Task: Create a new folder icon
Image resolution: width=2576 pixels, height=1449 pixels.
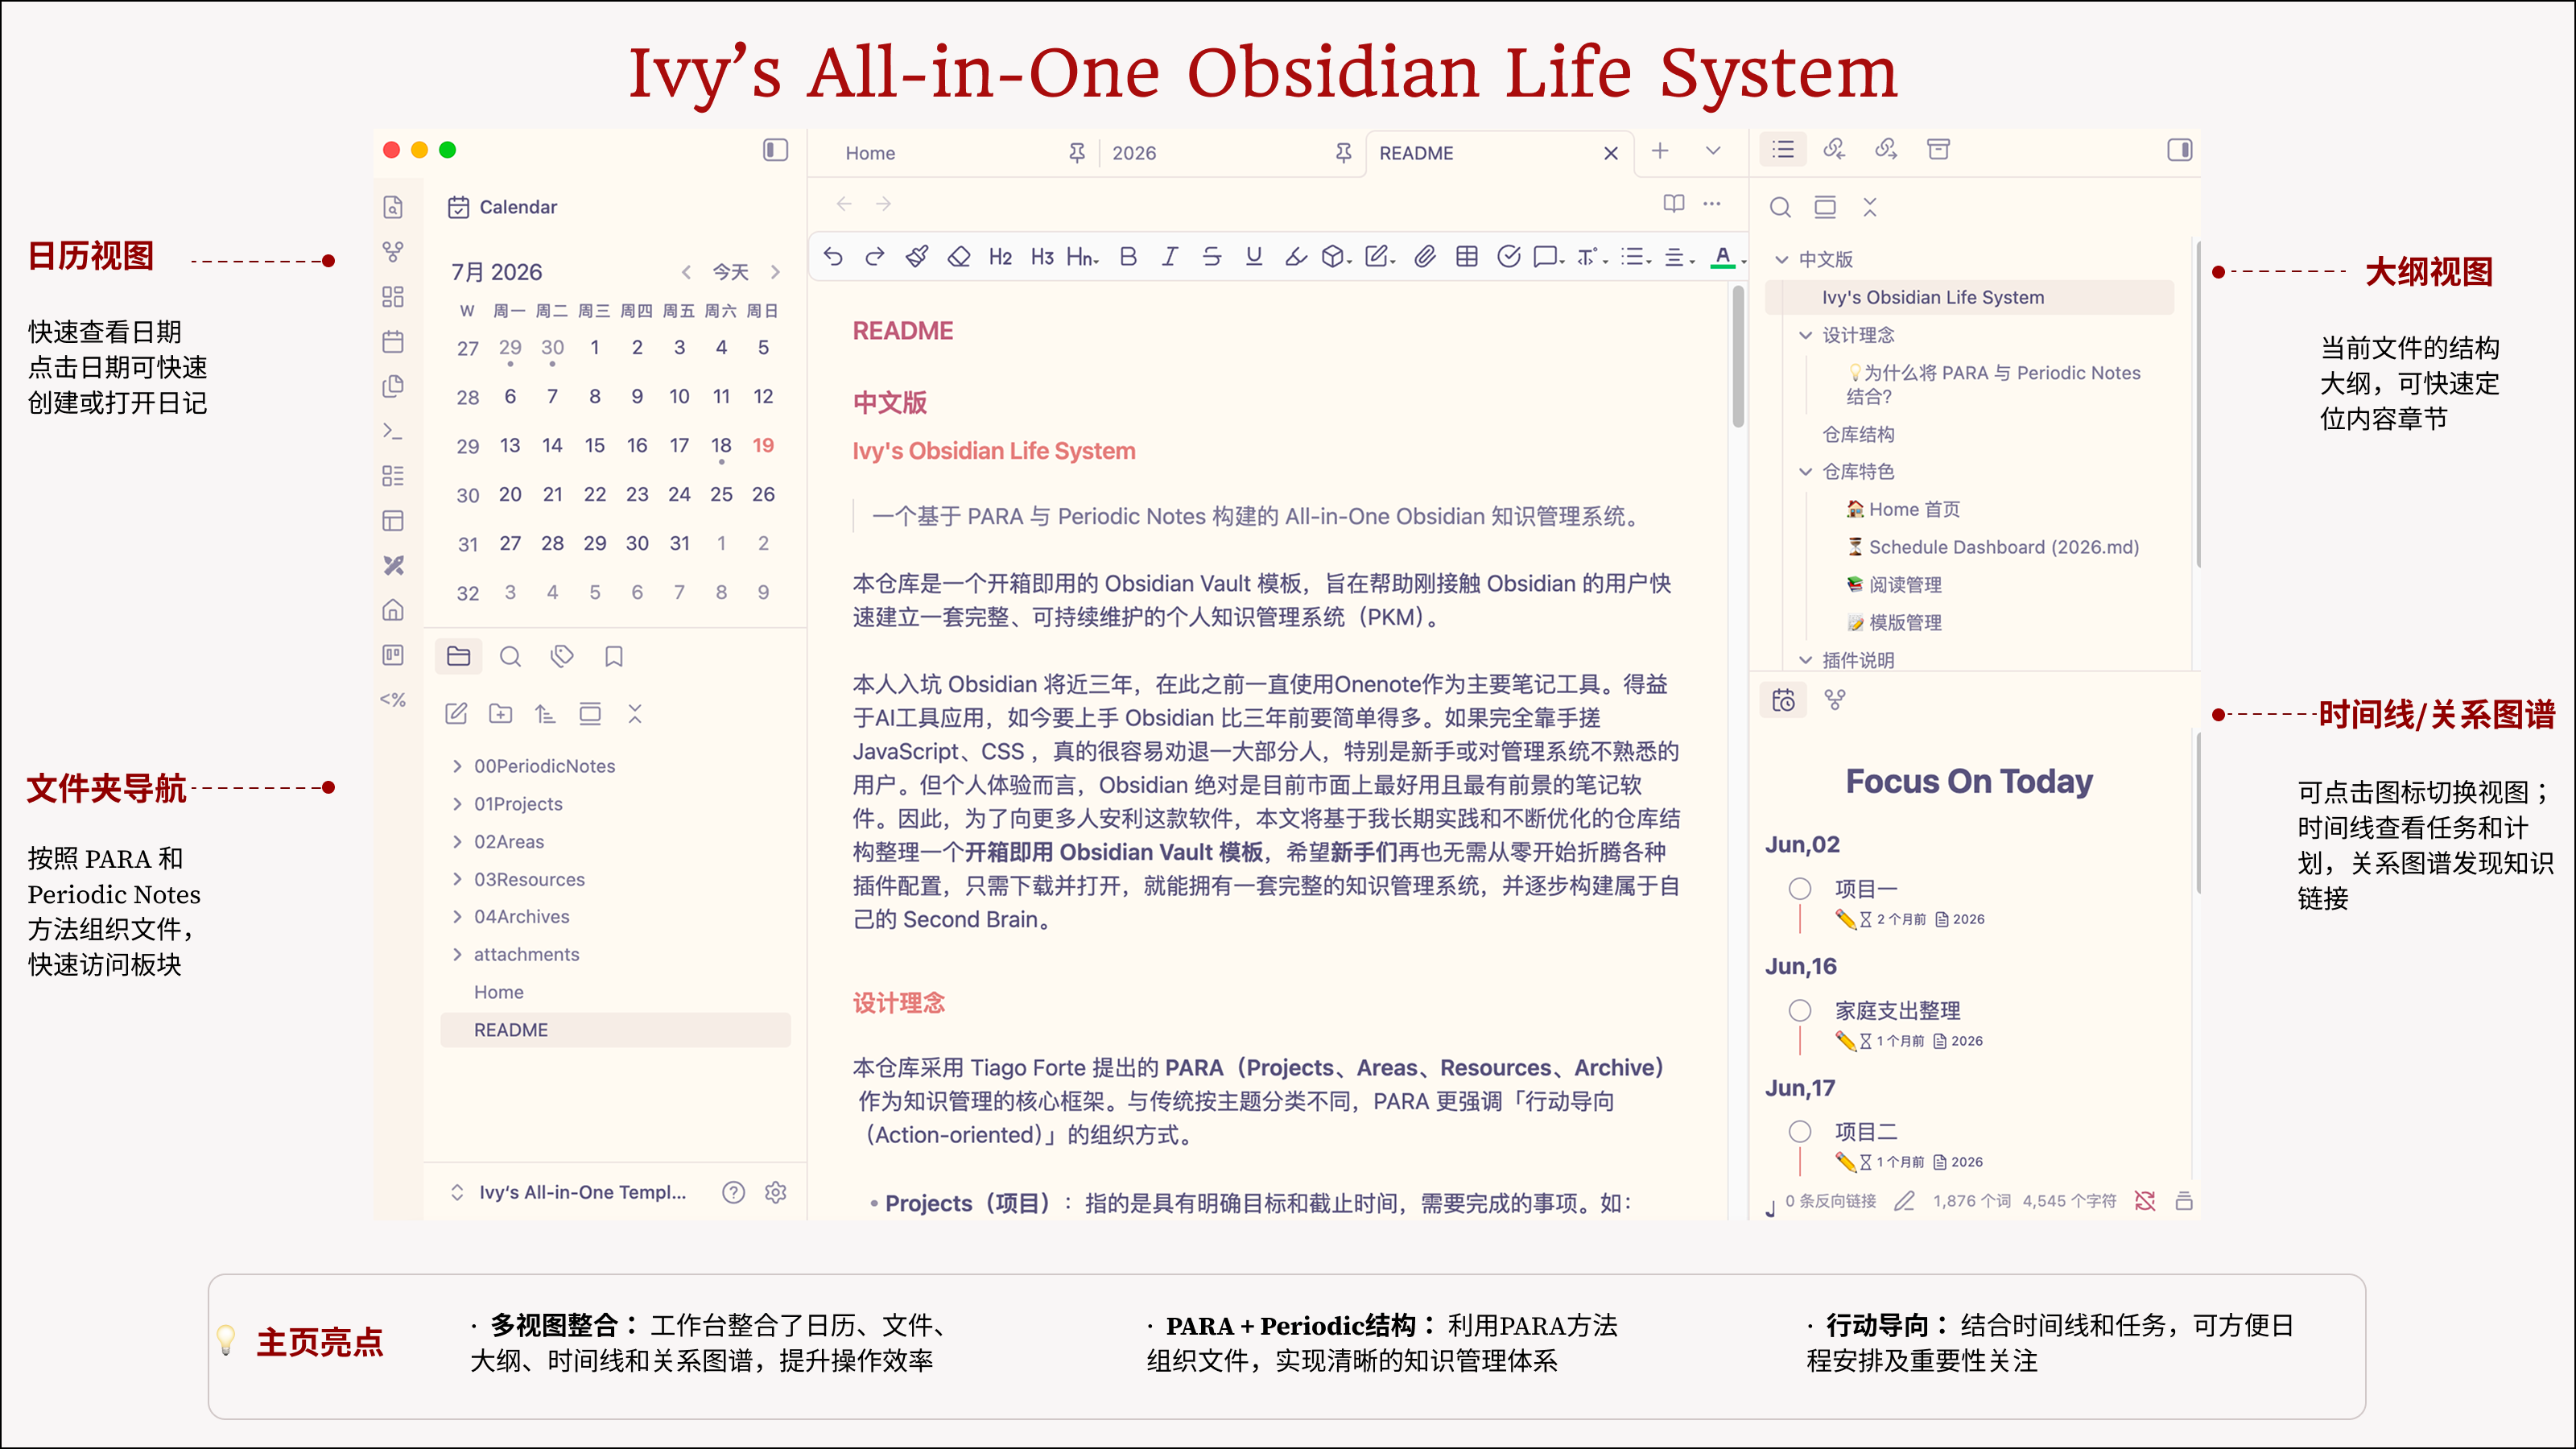Action: pos(500,713)
